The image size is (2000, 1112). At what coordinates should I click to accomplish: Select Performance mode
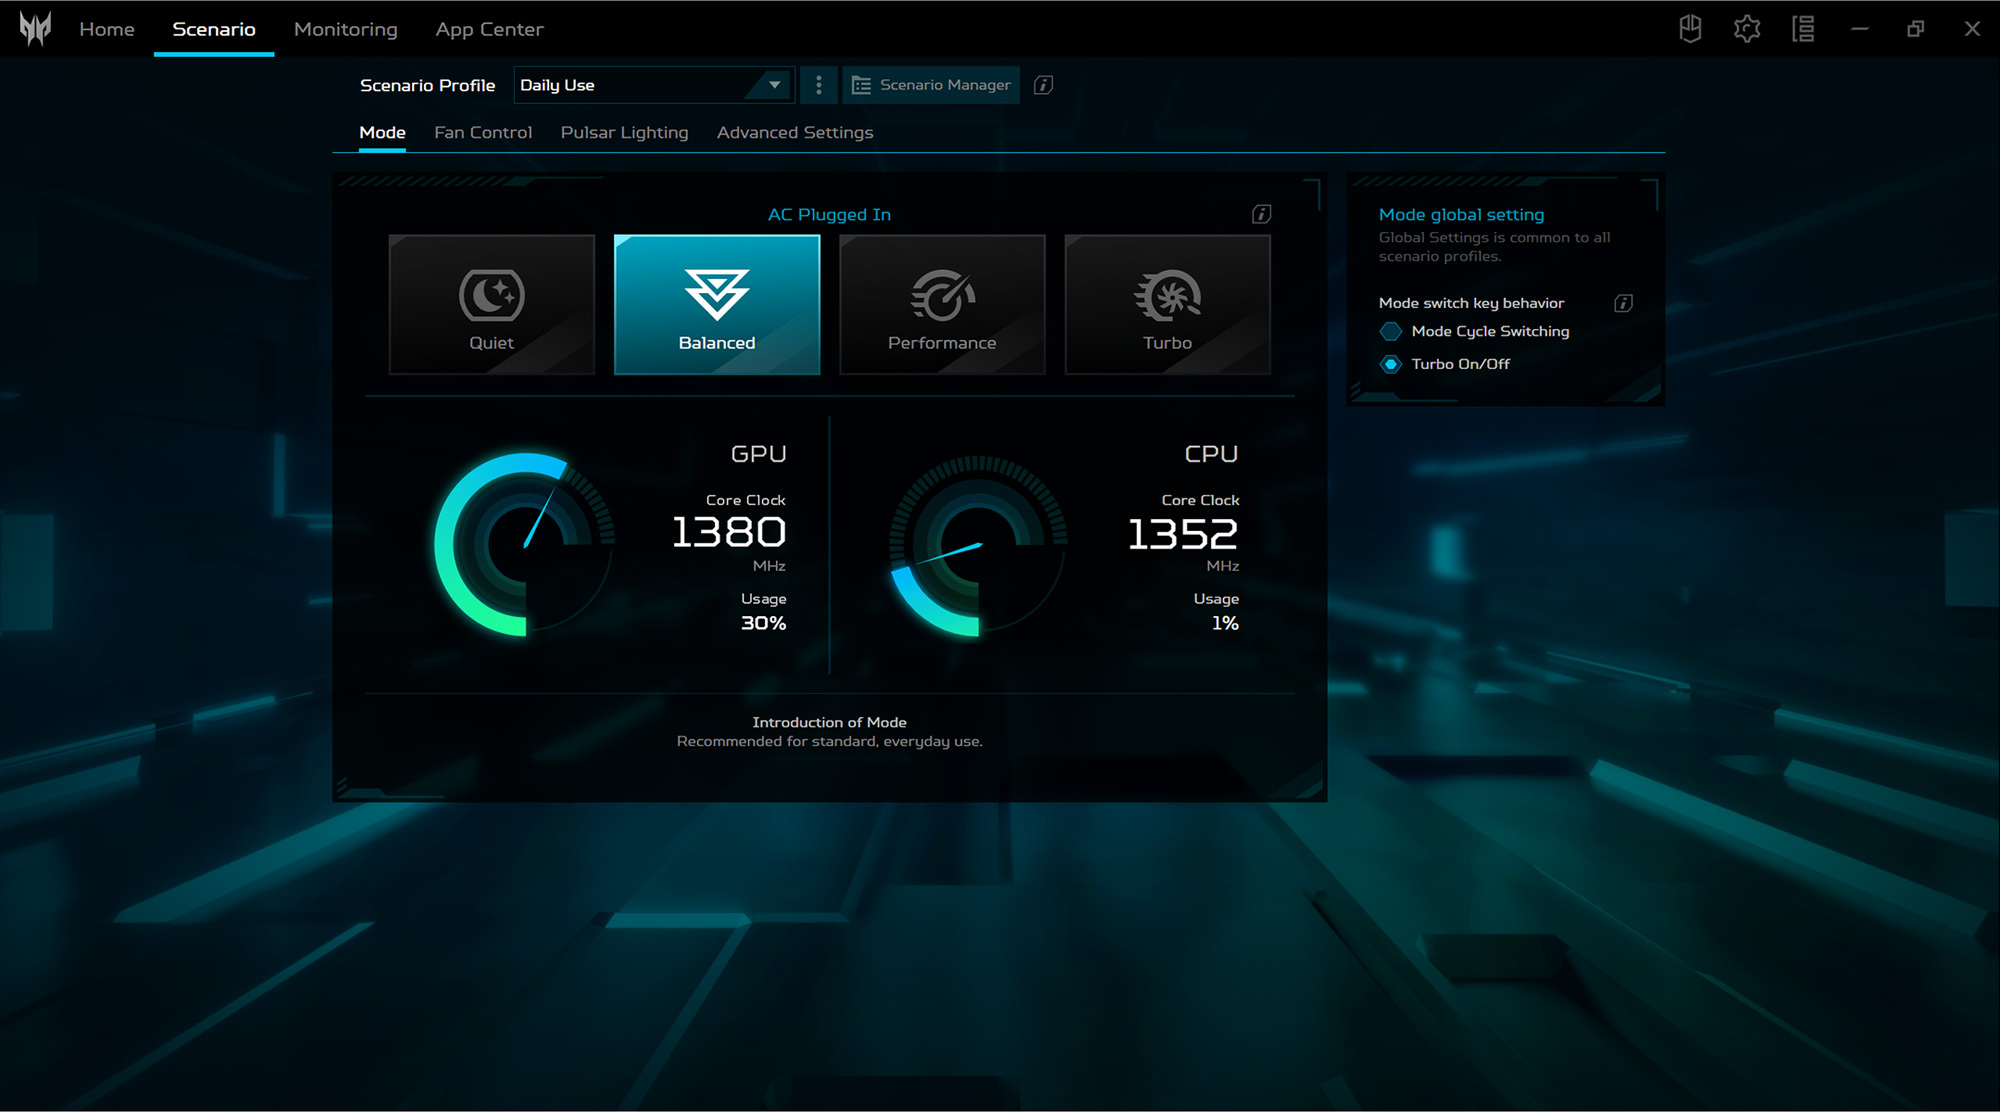[x=942, y=305]
